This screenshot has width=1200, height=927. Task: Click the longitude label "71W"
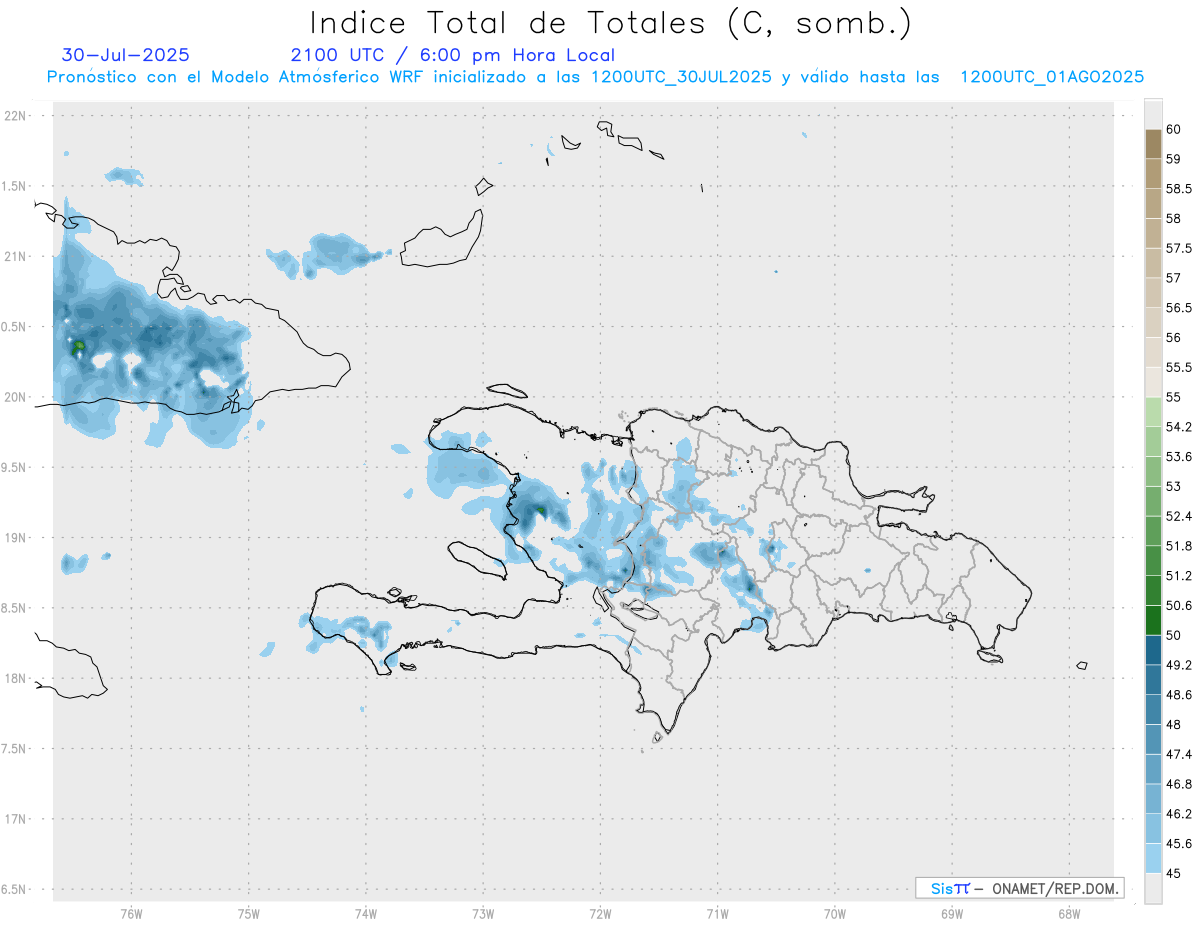click(717, 914)
